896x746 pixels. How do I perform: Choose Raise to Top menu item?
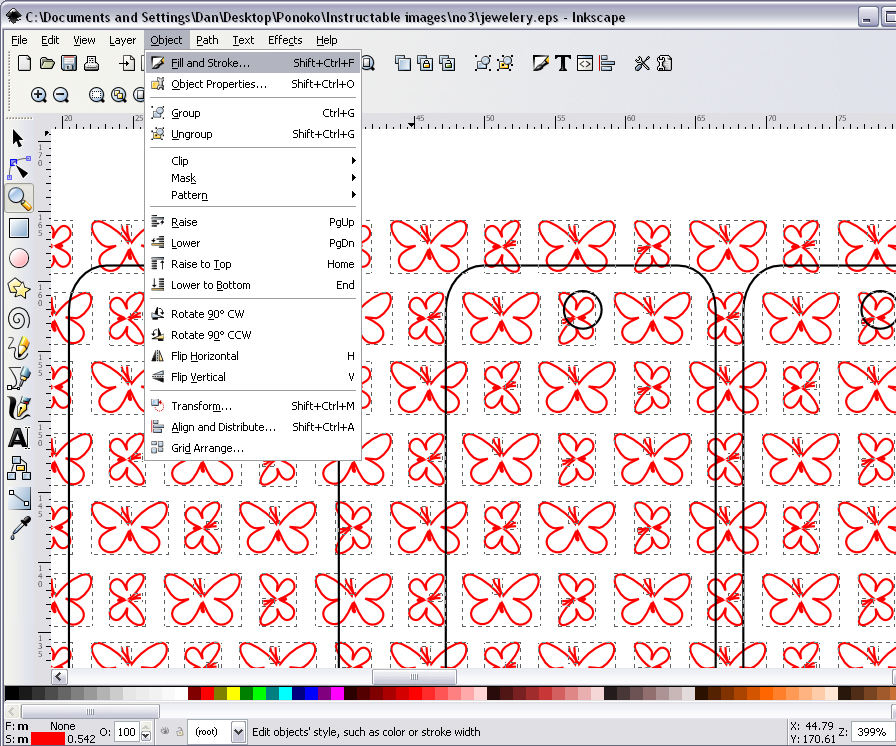[x=254, y=264]
